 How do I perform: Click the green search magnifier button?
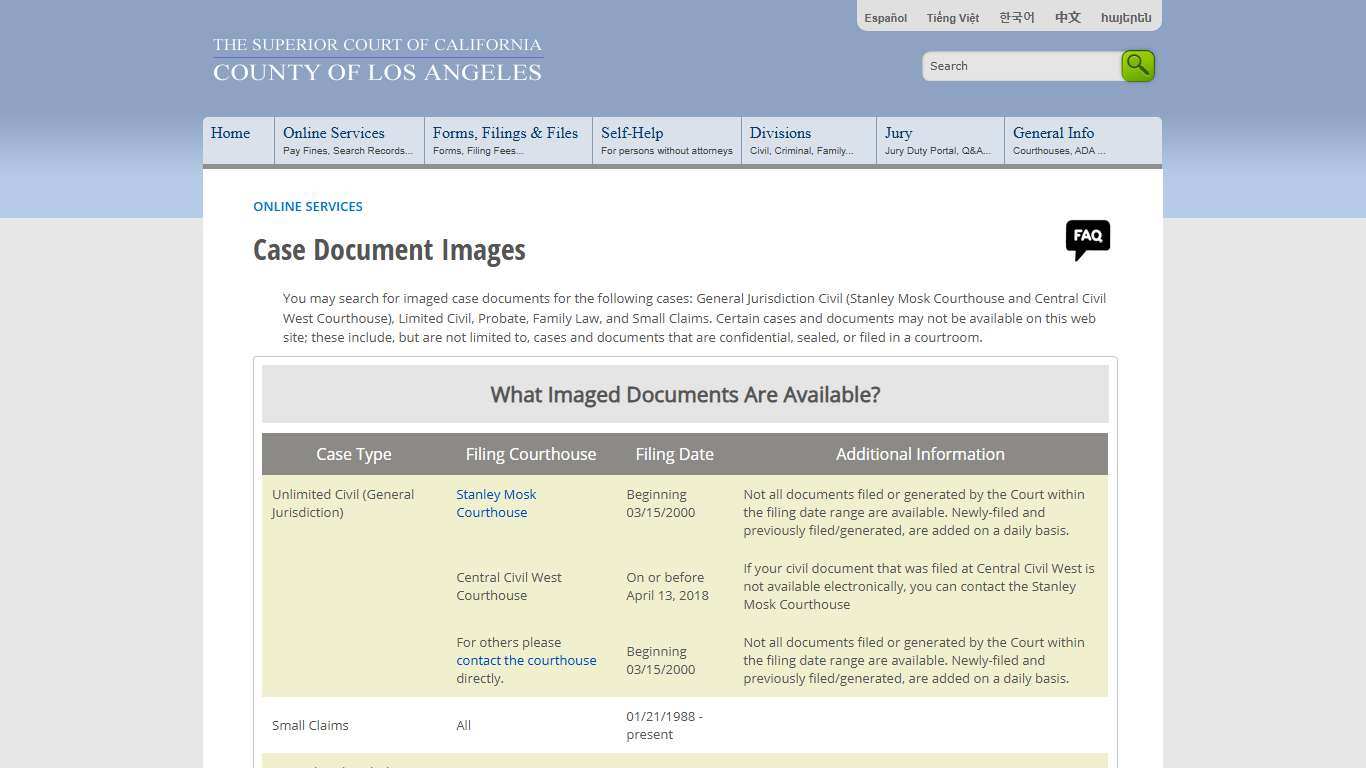tap(1138, 66)
